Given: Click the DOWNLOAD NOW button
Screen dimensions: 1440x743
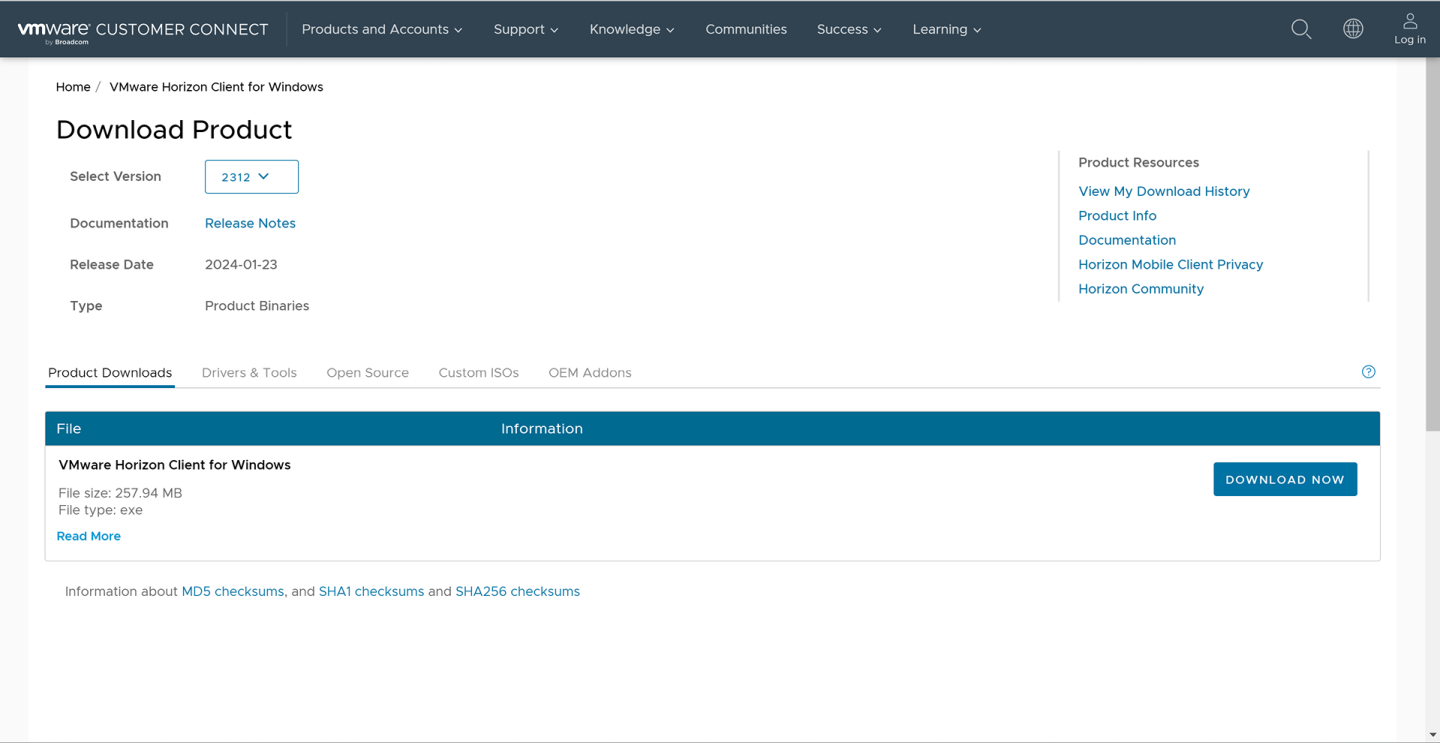Looking at the screenshot, I should click(1284, 479).
